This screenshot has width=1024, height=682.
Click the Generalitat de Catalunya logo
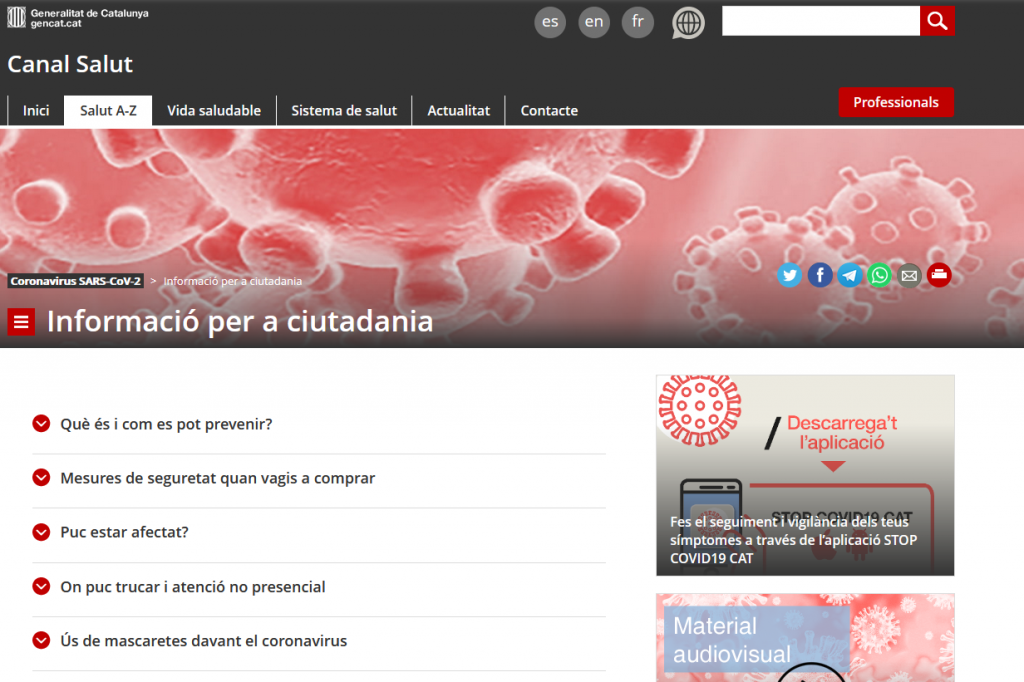click(x=78, y=17)
